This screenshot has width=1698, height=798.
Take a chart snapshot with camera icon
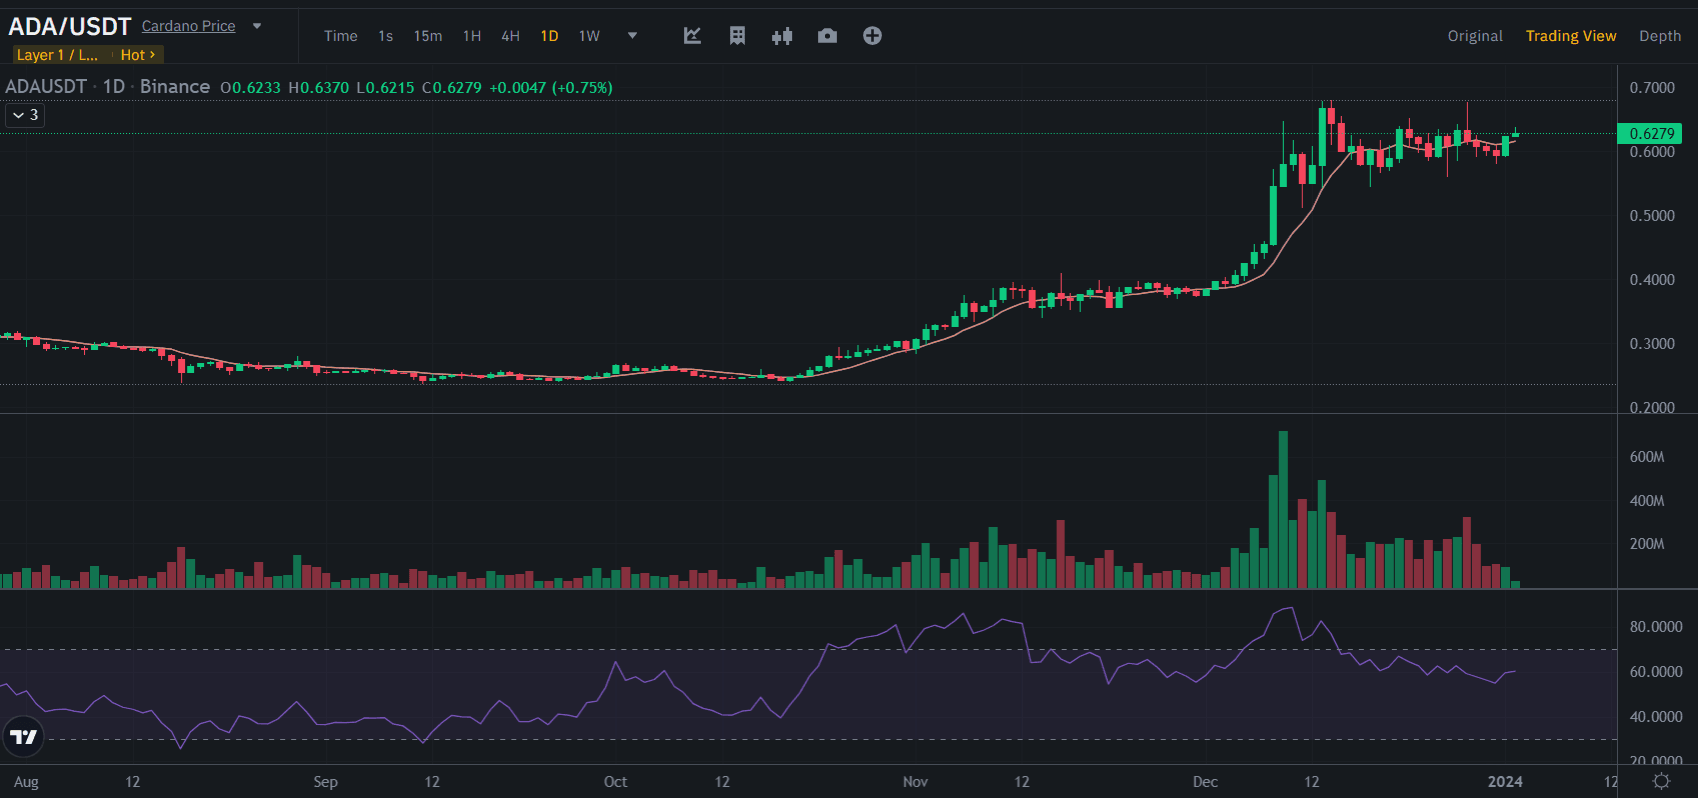point(827,36)
